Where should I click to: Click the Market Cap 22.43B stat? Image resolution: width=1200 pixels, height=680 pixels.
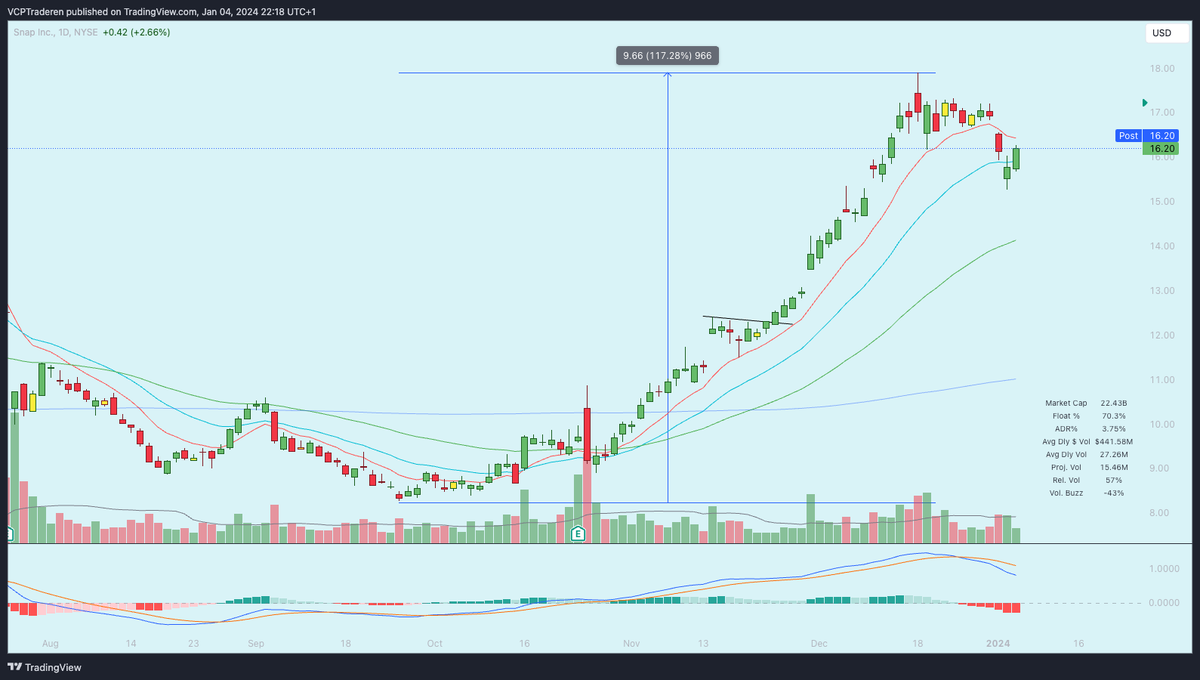[1087, 403]
